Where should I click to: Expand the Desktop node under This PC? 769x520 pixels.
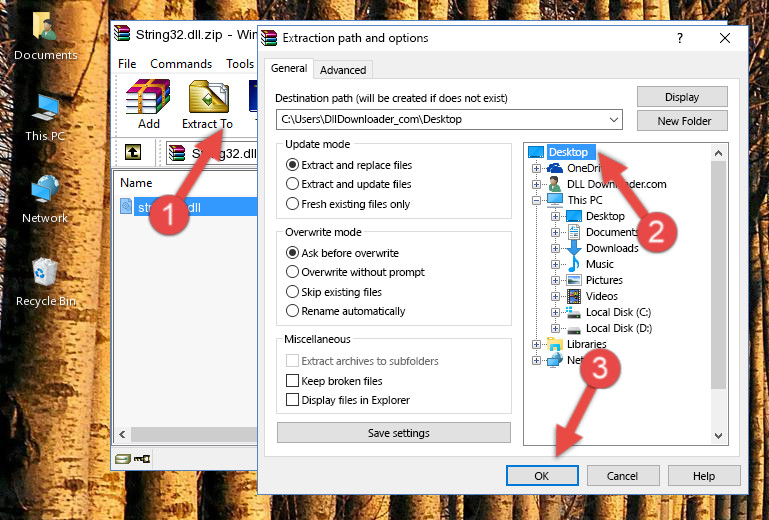pyautogui.click(x=555, y=216)
